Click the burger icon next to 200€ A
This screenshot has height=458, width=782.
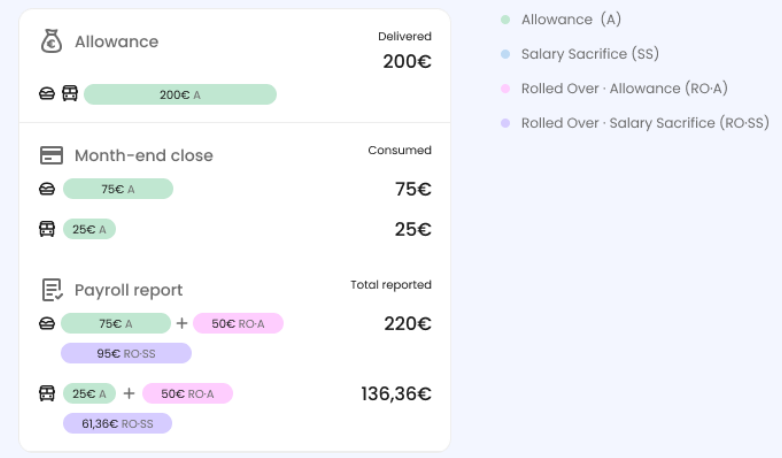click(47, 94)
